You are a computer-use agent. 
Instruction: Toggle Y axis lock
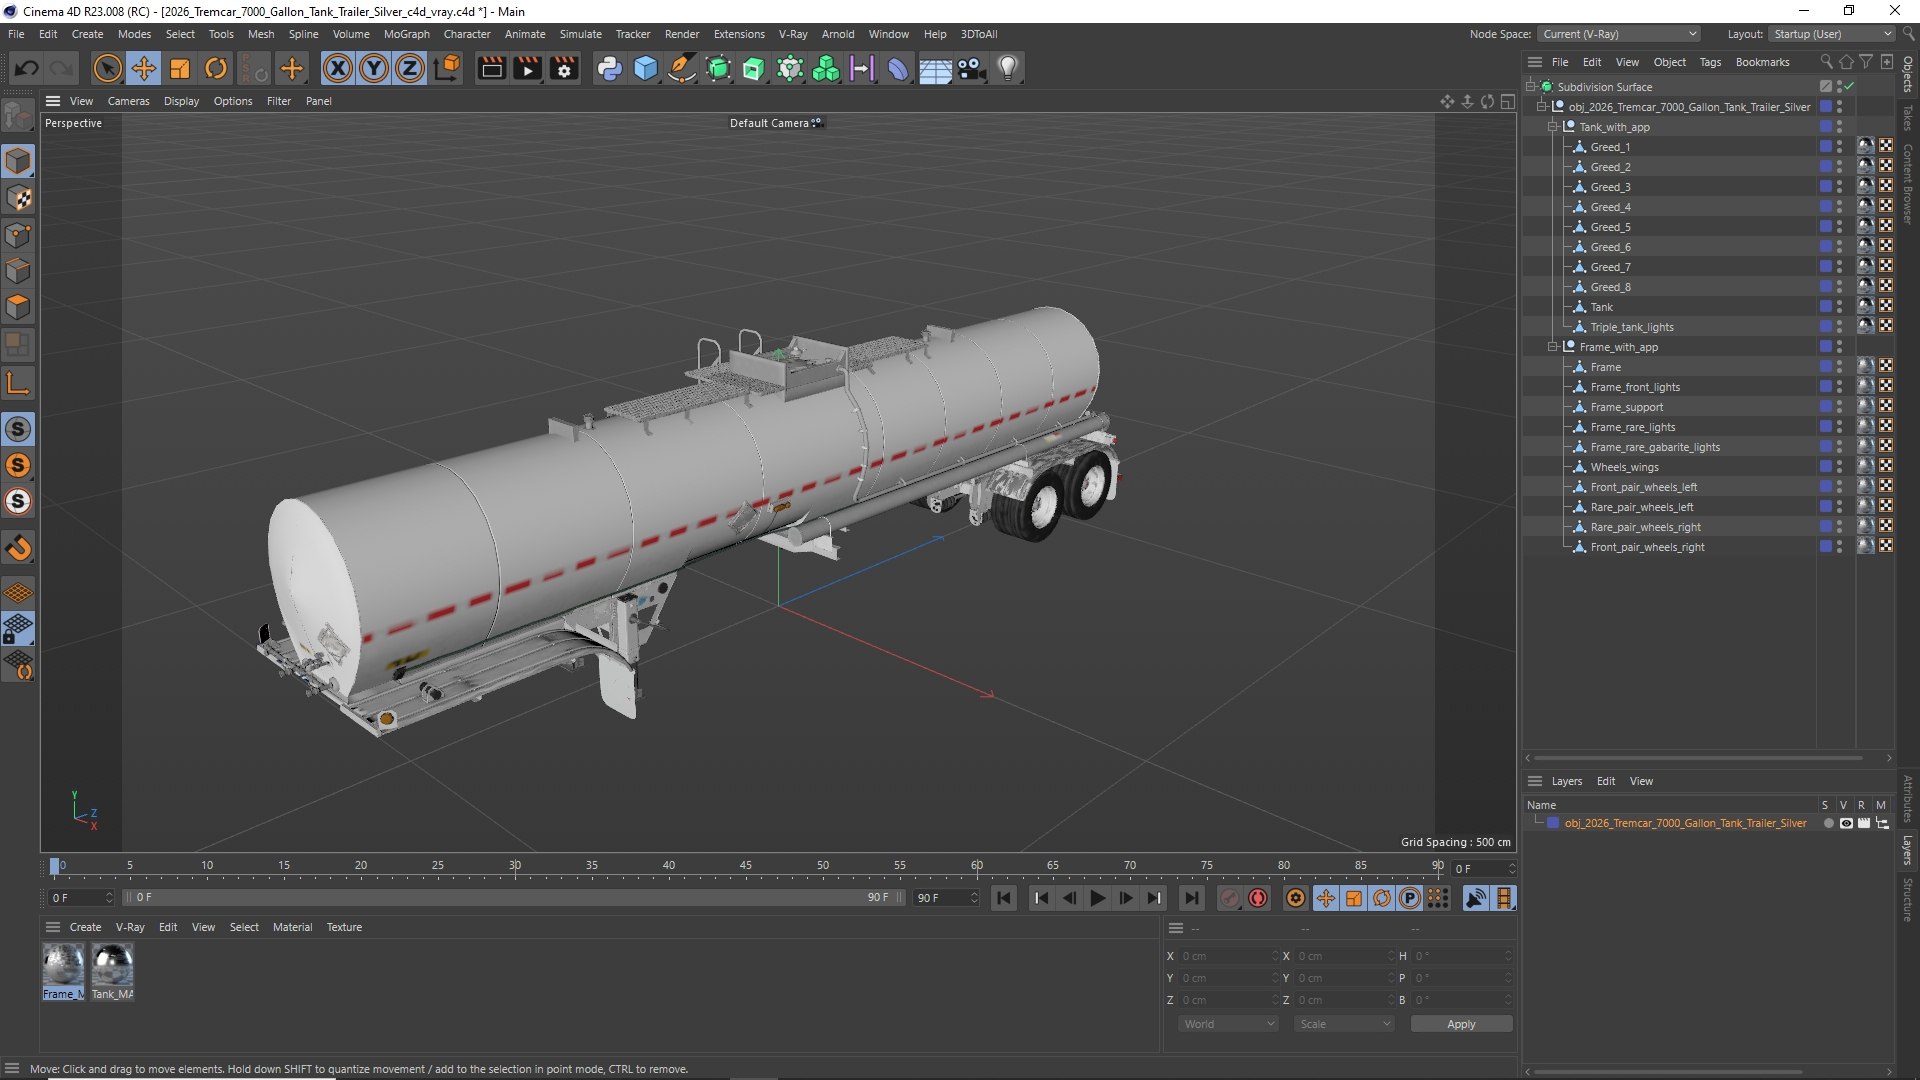374,68
